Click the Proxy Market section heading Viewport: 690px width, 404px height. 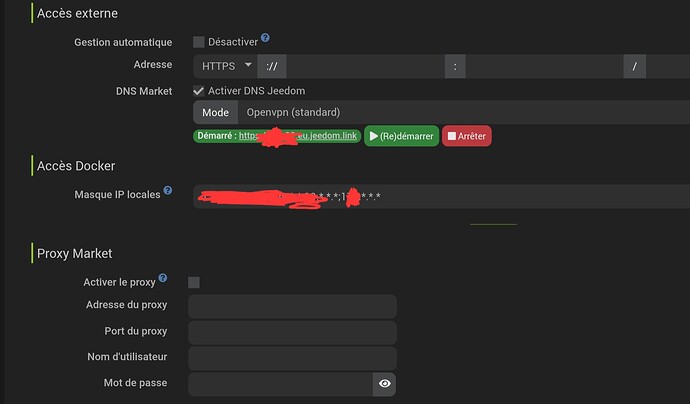pyautogui.click(x=75, y=253)
